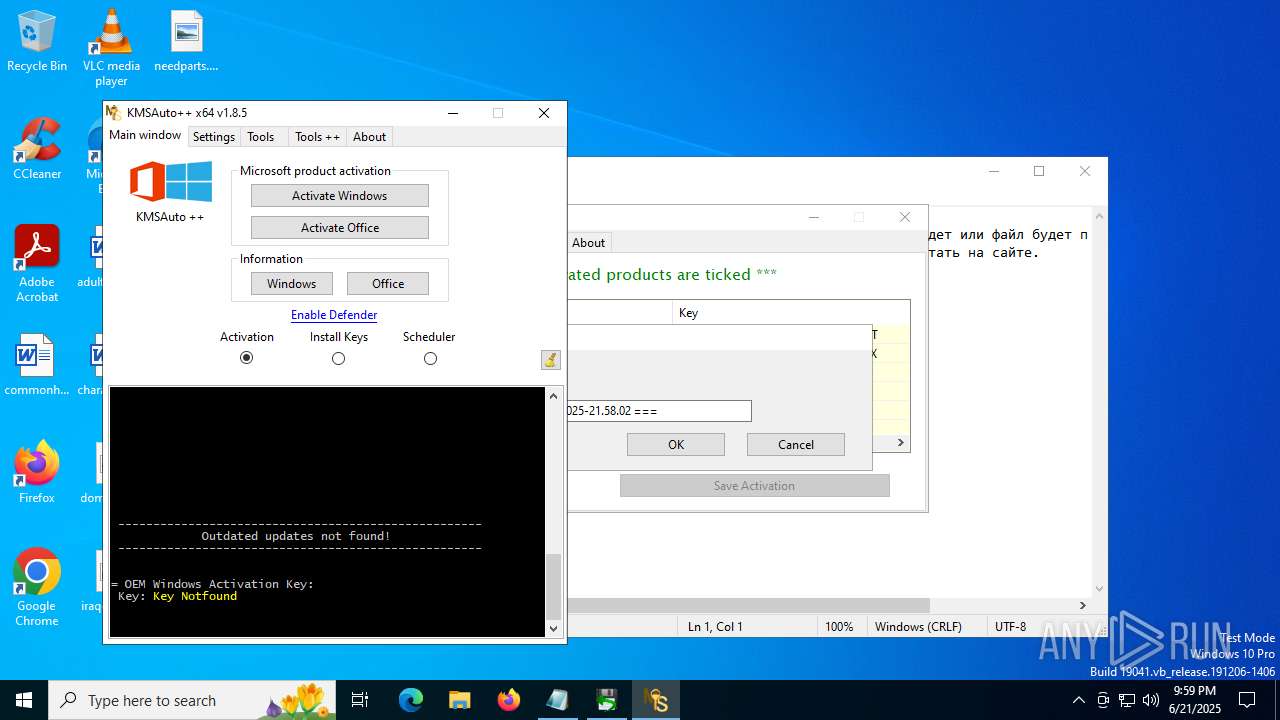Switch to the Main window tab
This screenshot has width=1280, height=720.
(145, 135)
